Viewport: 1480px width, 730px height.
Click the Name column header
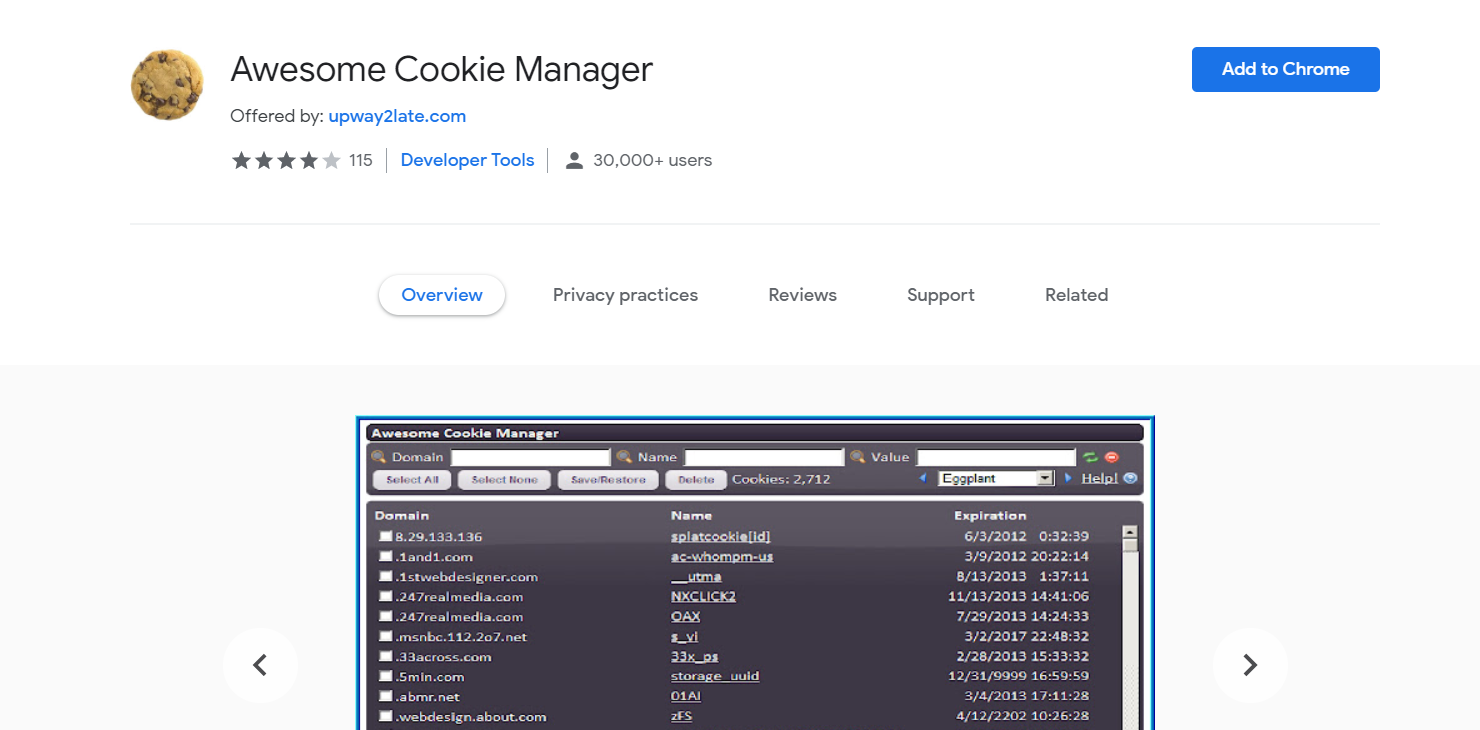pos(691,516)
